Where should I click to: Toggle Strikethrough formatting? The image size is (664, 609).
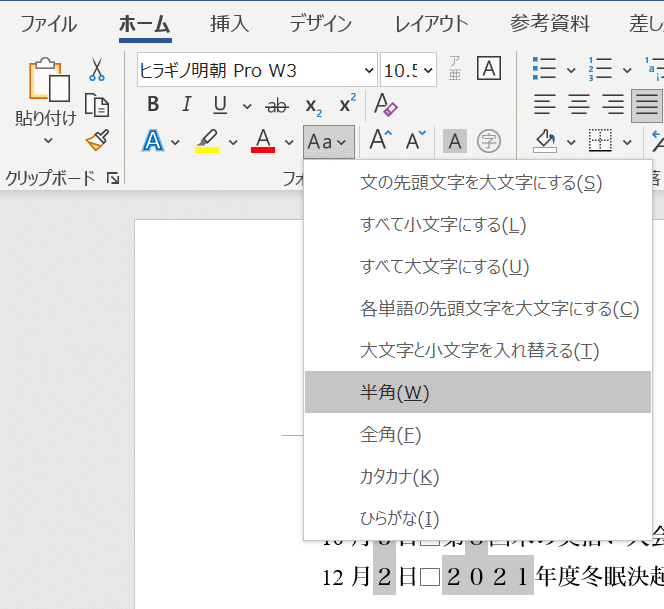pos(277,105)
